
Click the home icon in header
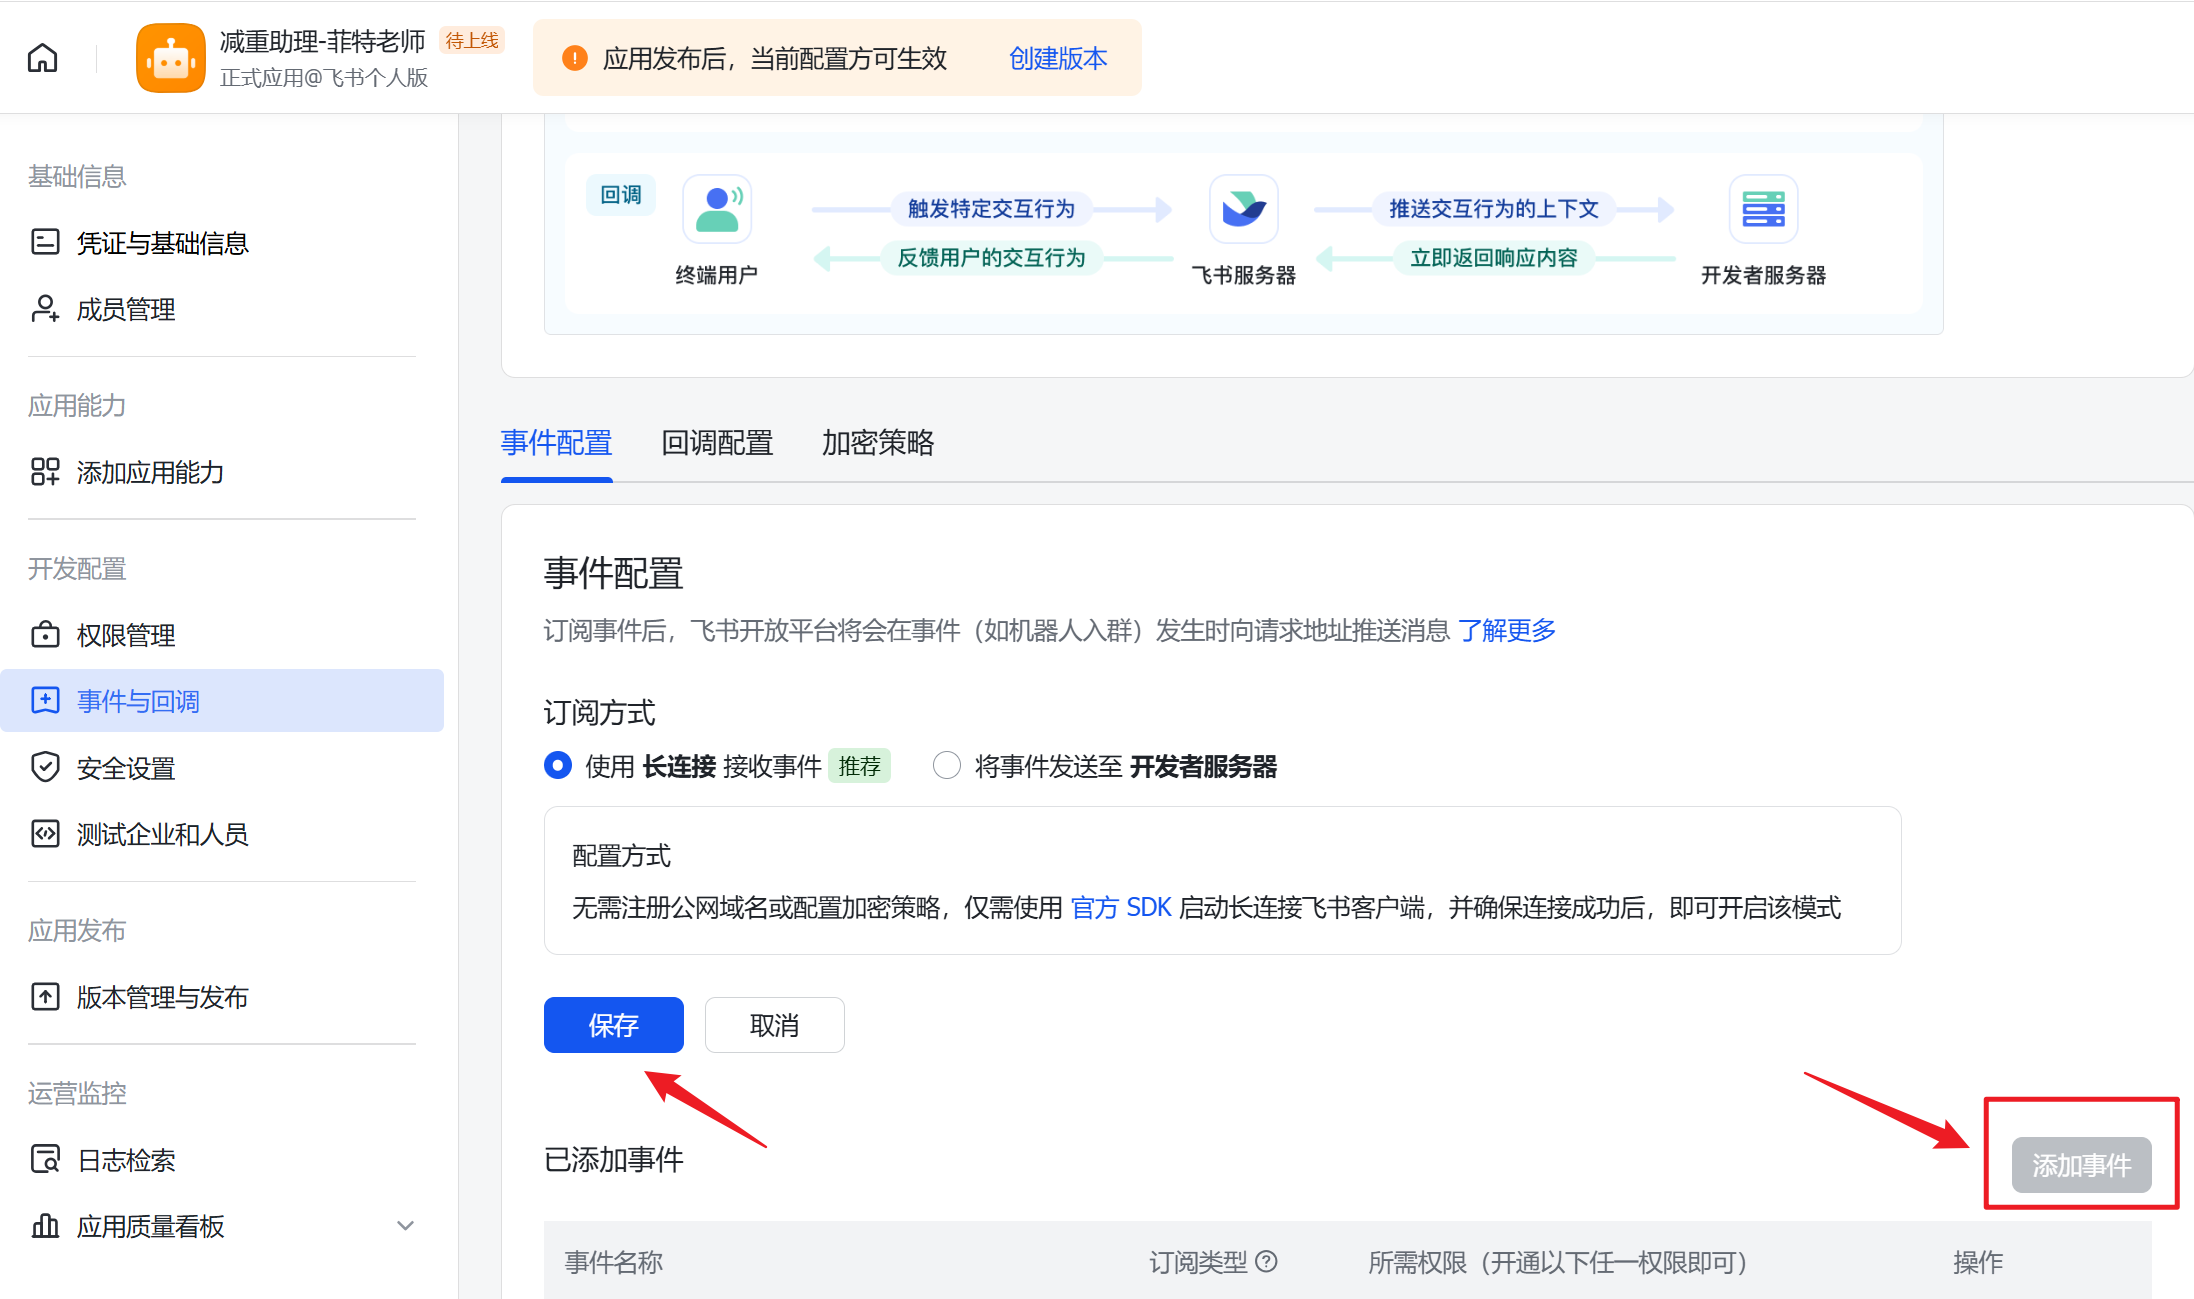tap(42, 58)
